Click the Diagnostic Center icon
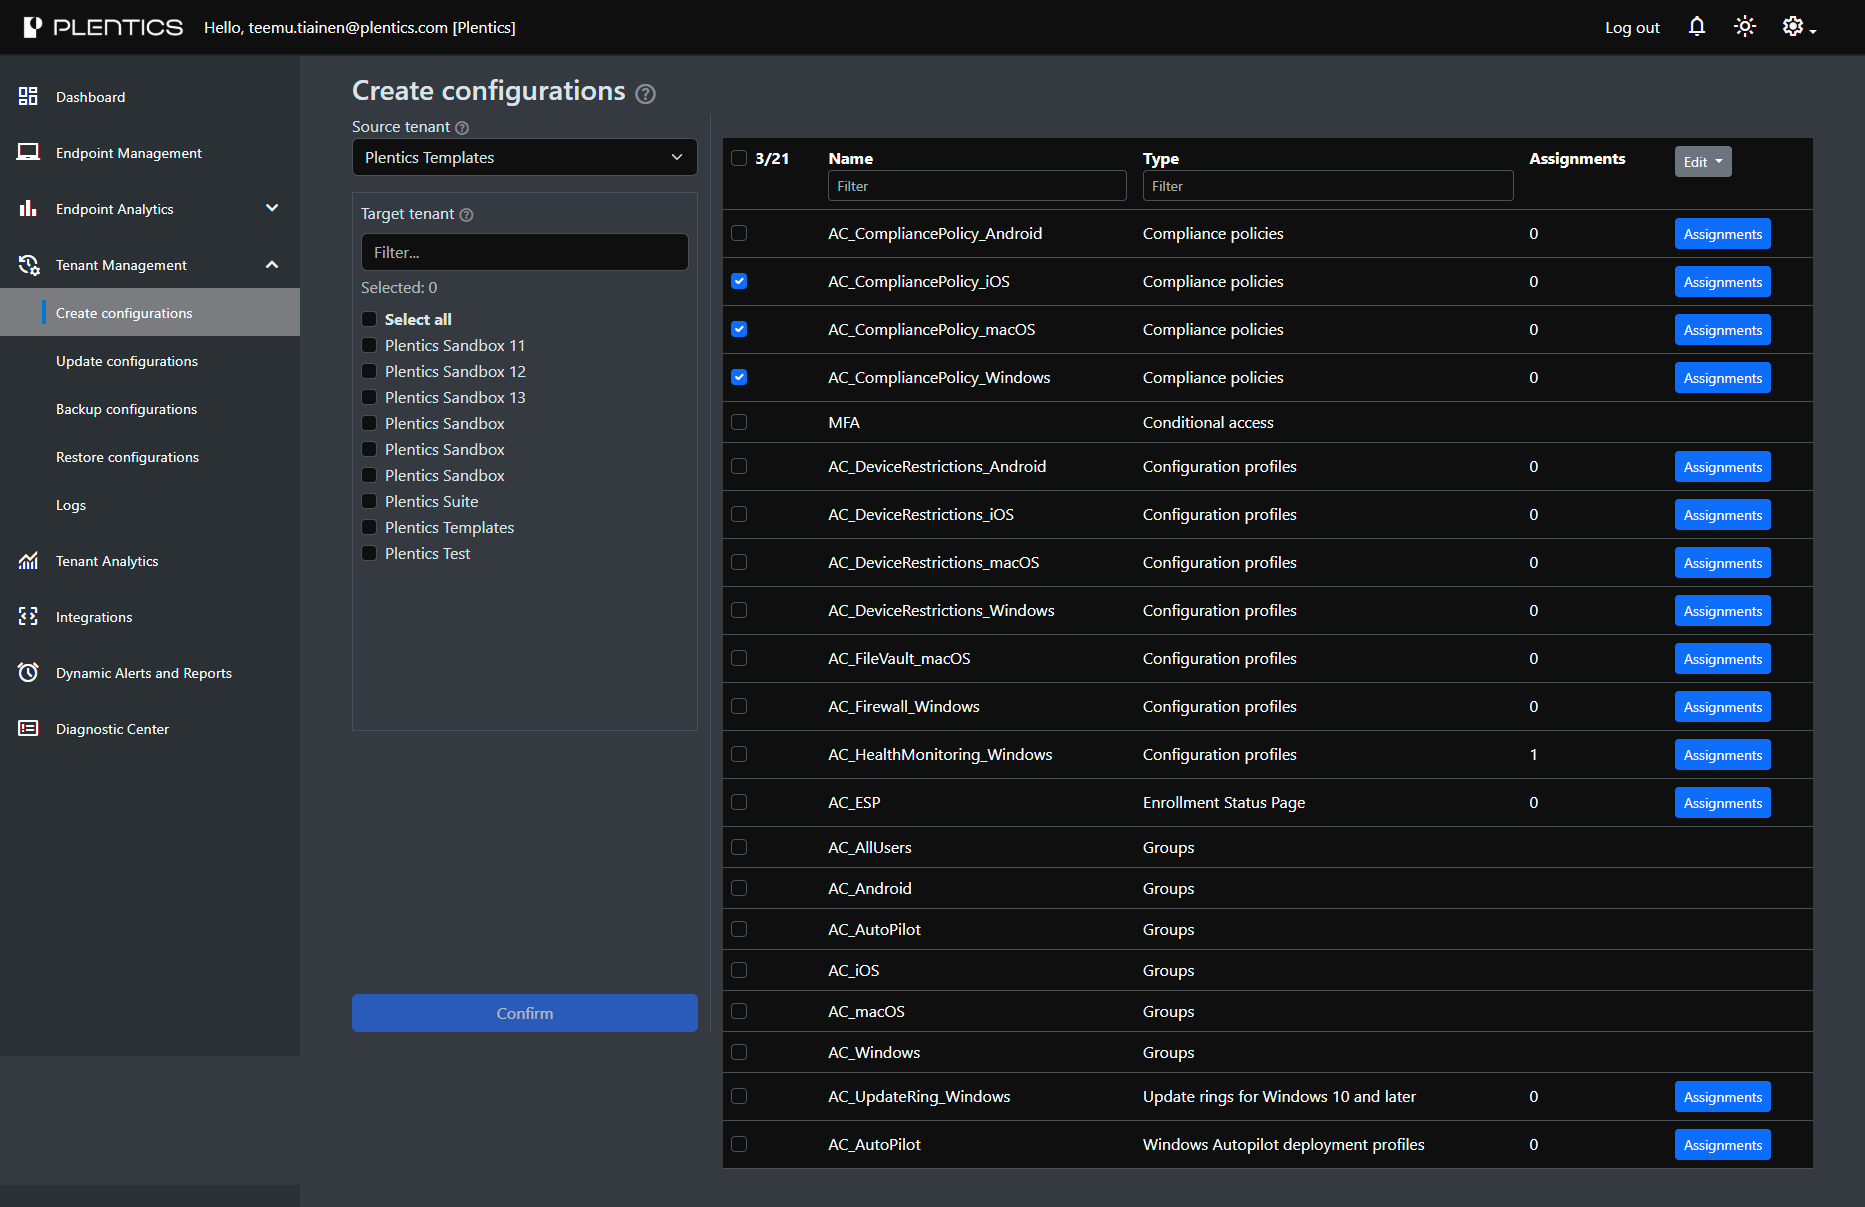 (28, 729)
